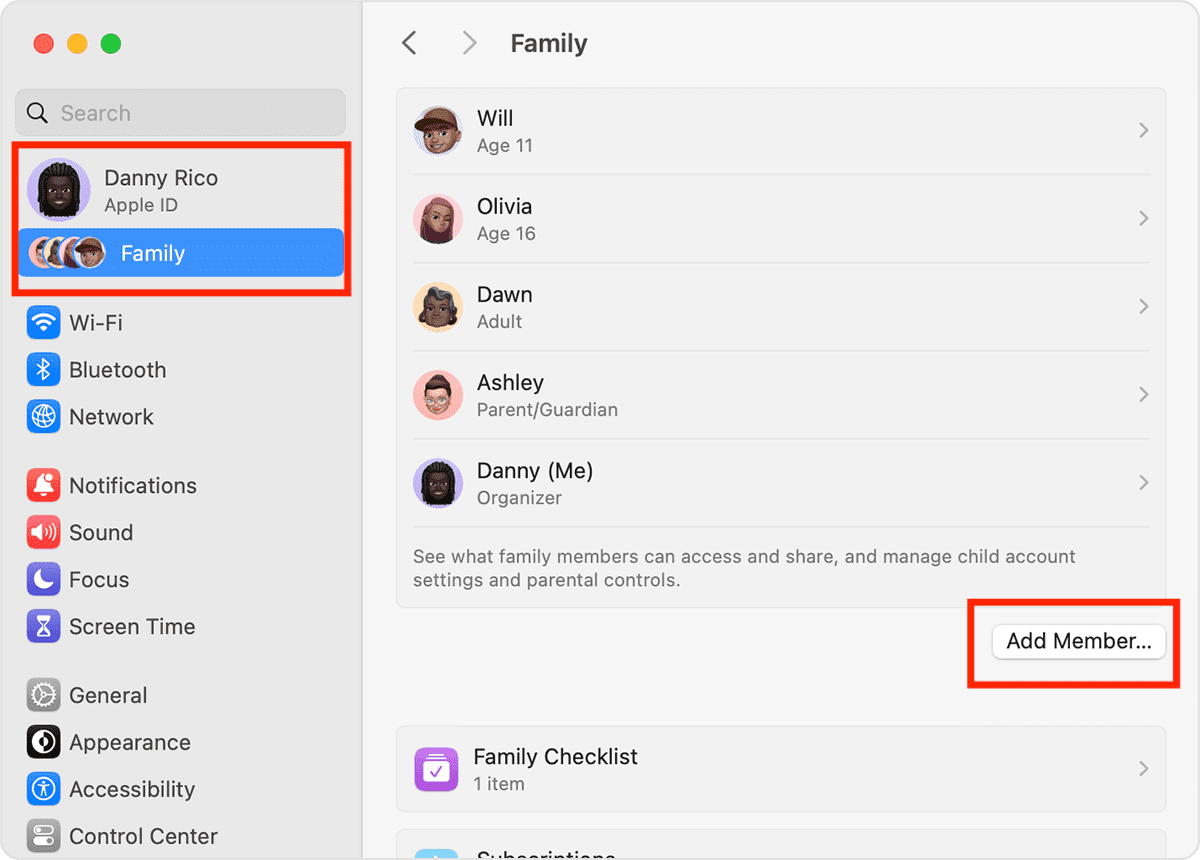Open Family Checklist chevron

point(1143,769)
